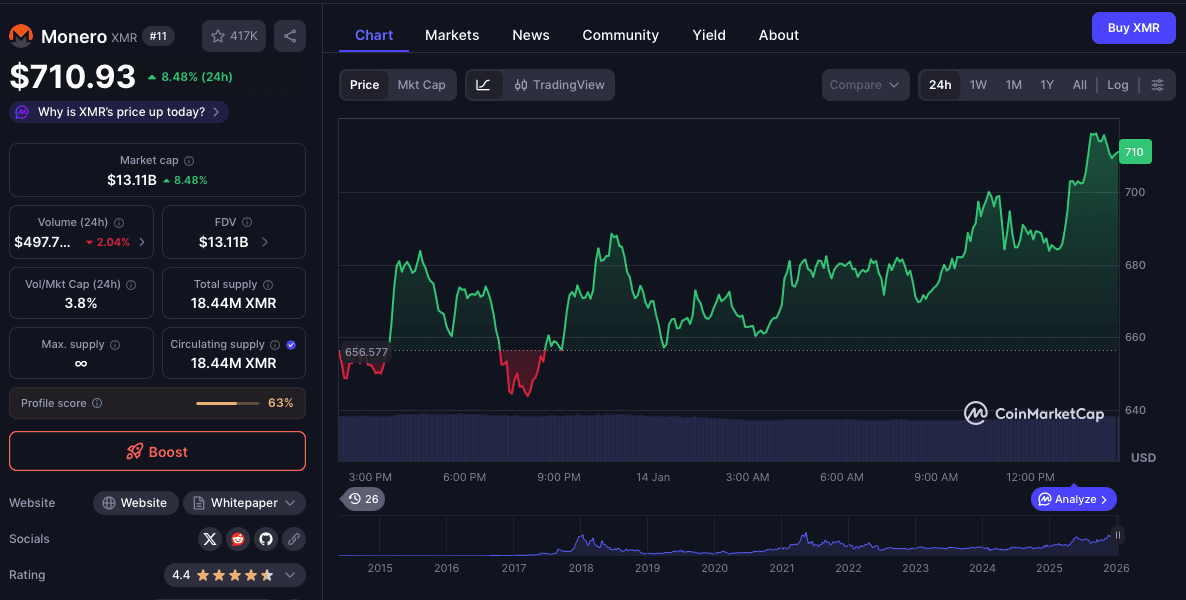Image resolution: width=1186 pixels, height=600 pixels.
Task: Open the X (Twitter) social icon
Action: [x=209, y=539]
